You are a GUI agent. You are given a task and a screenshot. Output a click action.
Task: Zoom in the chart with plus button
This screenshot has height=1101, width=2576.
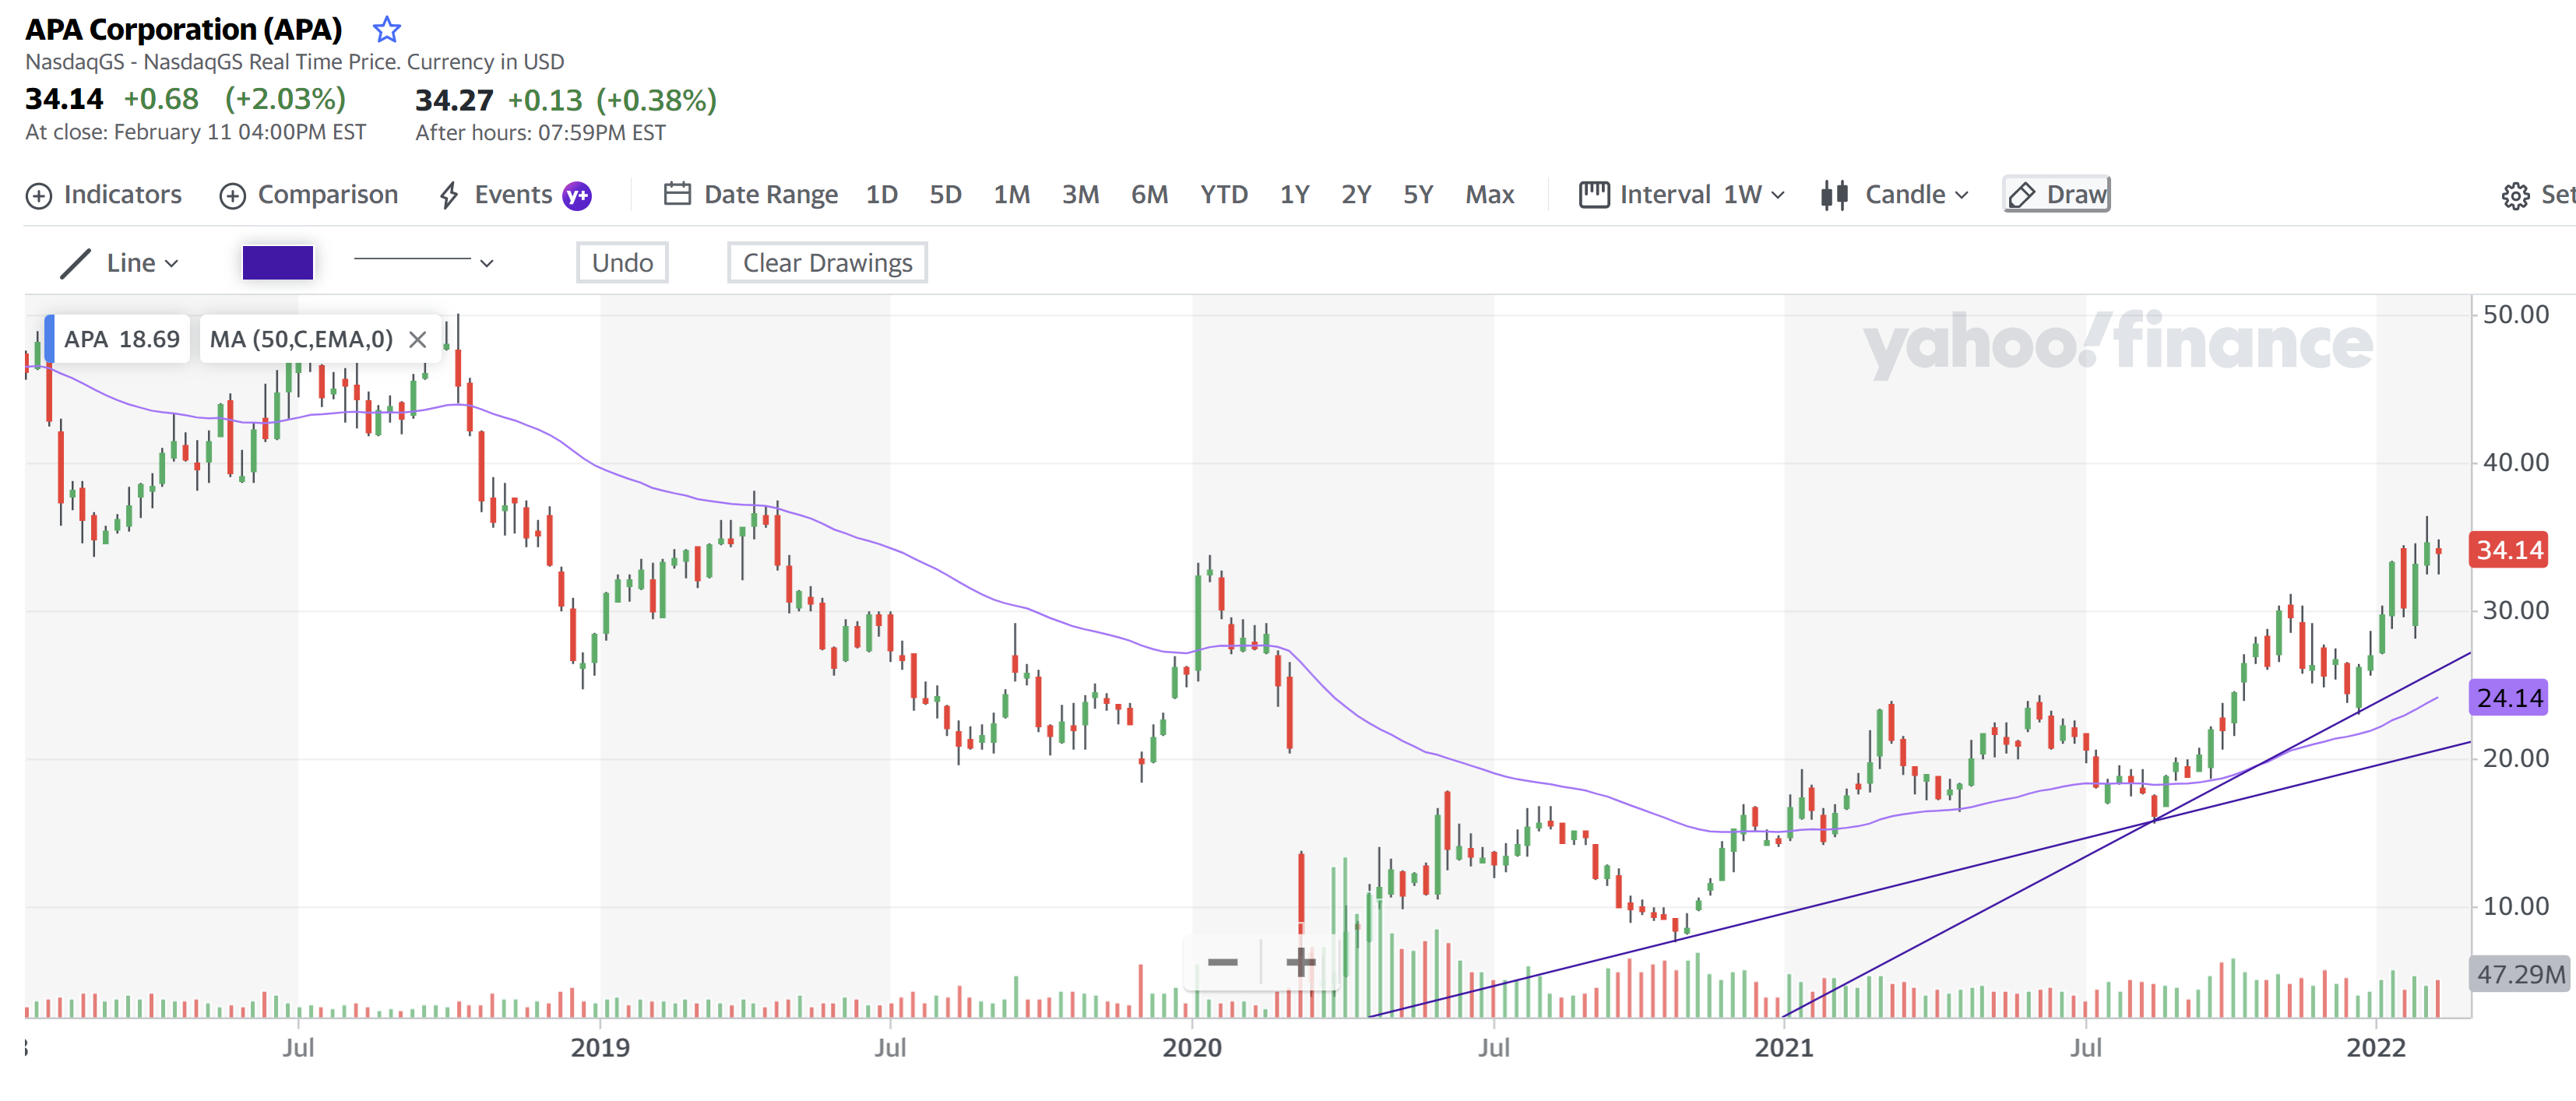point(1300,963)
